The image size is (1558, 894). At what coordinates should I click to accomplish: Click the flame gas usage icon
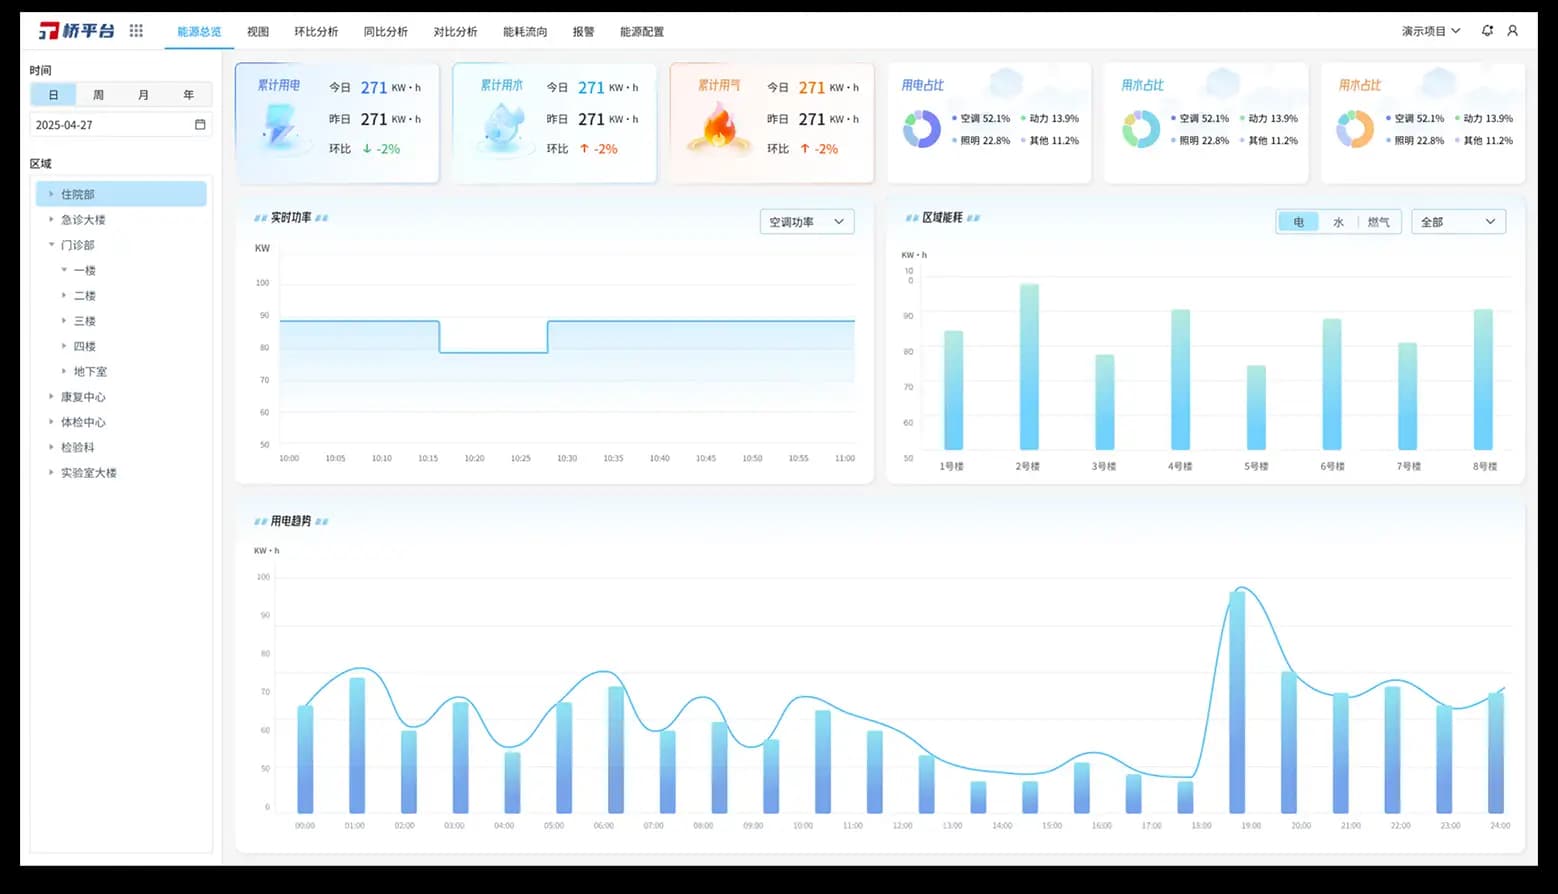[719, 128]
